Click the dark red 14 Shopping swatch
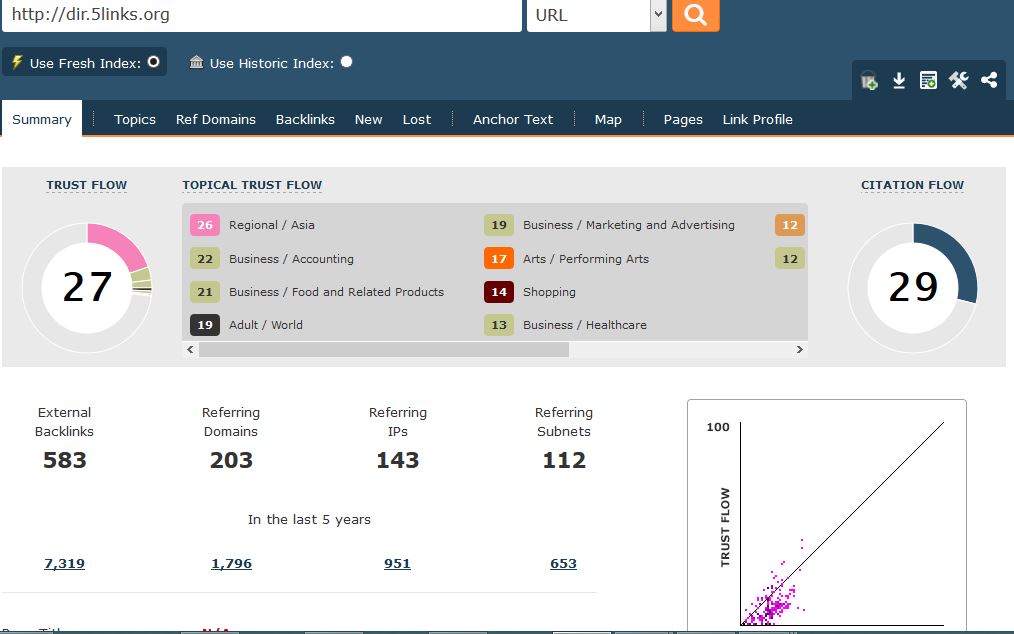This screenshot has height=634, width=1014. click(499, 292)
